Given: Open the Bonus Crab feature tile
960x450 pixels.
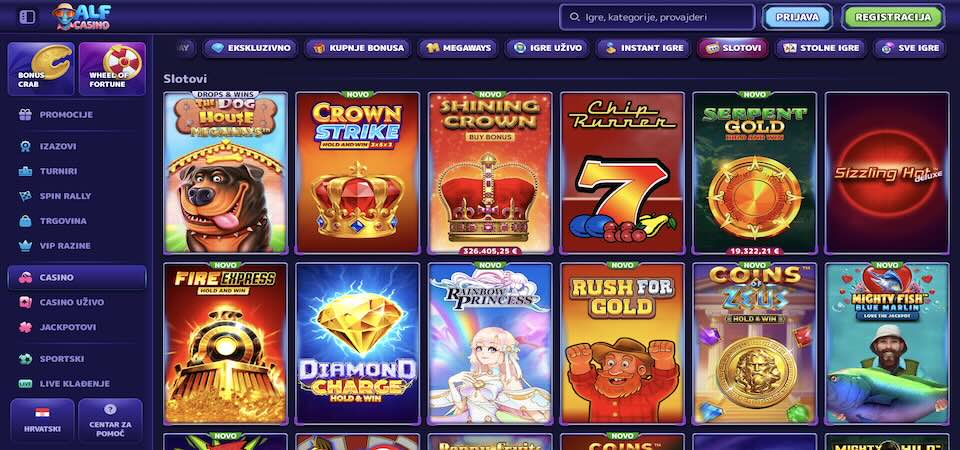Looking at the screenshot, I should point(41,69).
